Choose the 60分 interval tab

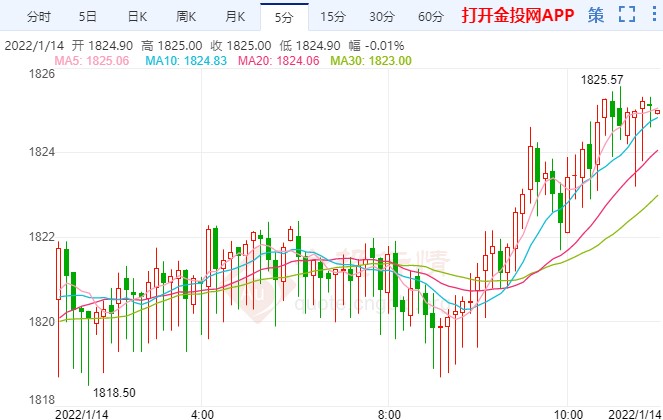point(431,16)
